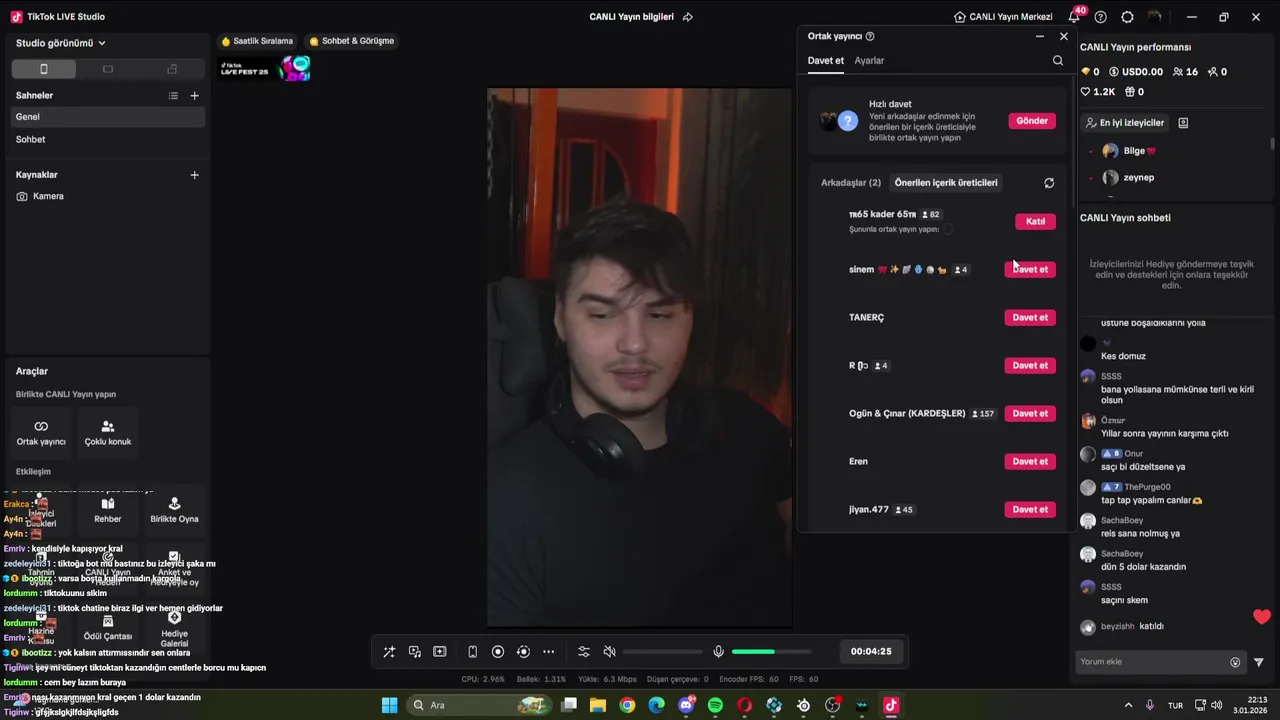Invite Ogün & Çınar with Davet et
The width and height of the screenshot is (1280, 720).
pyautogui.click(x=1030, y=413)
